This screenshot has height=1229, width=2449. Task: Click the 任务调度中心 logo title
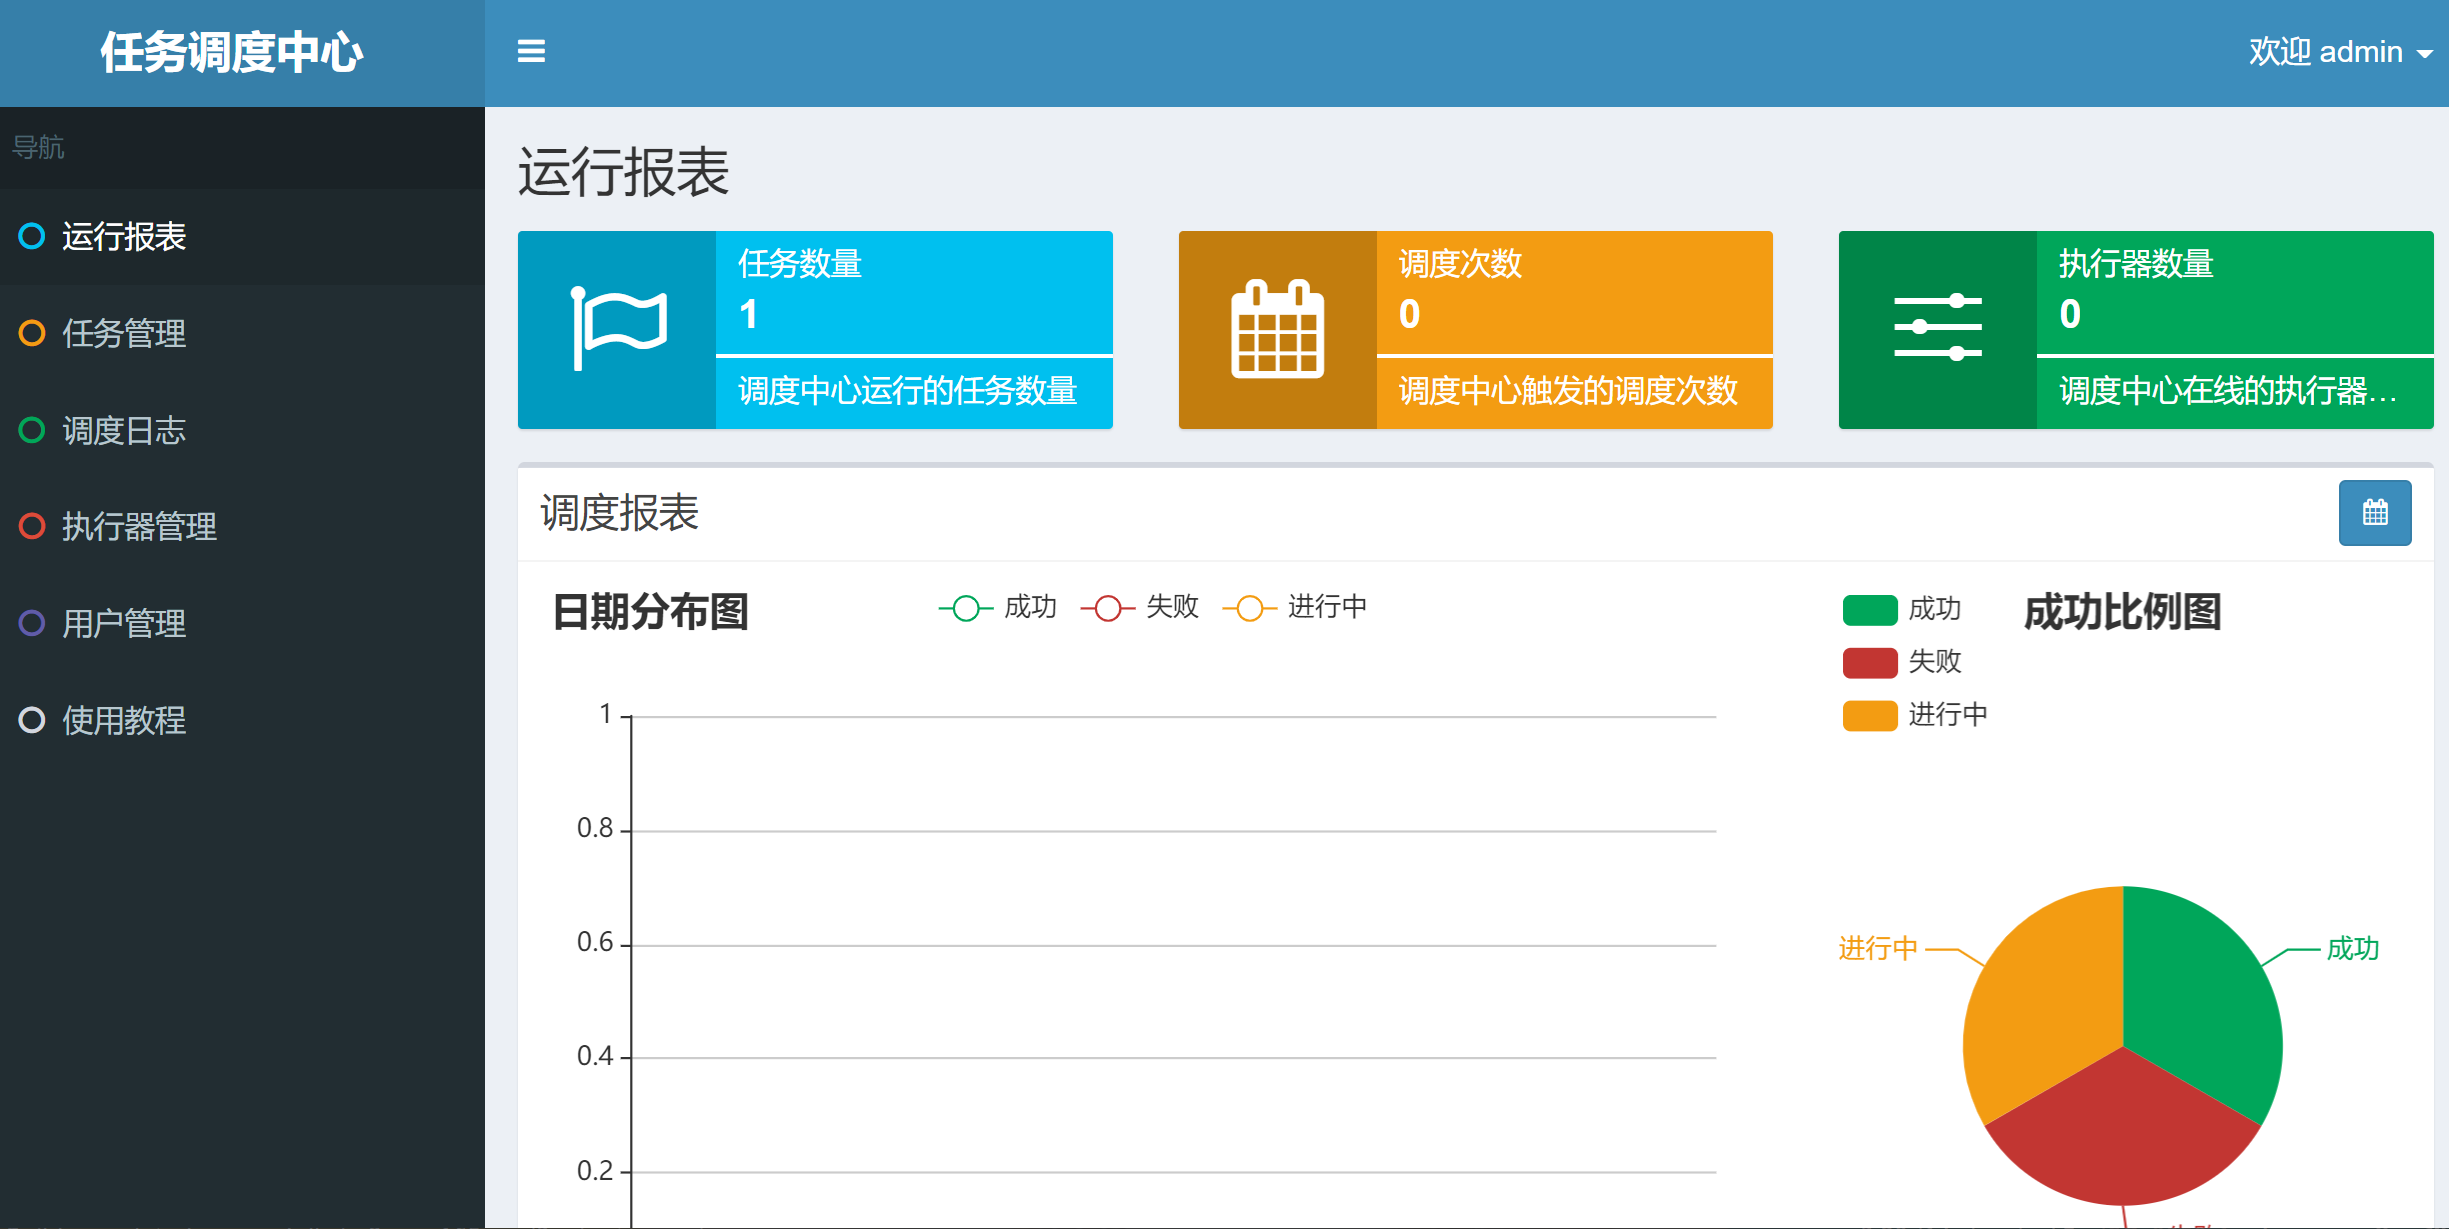pos(232,53)
